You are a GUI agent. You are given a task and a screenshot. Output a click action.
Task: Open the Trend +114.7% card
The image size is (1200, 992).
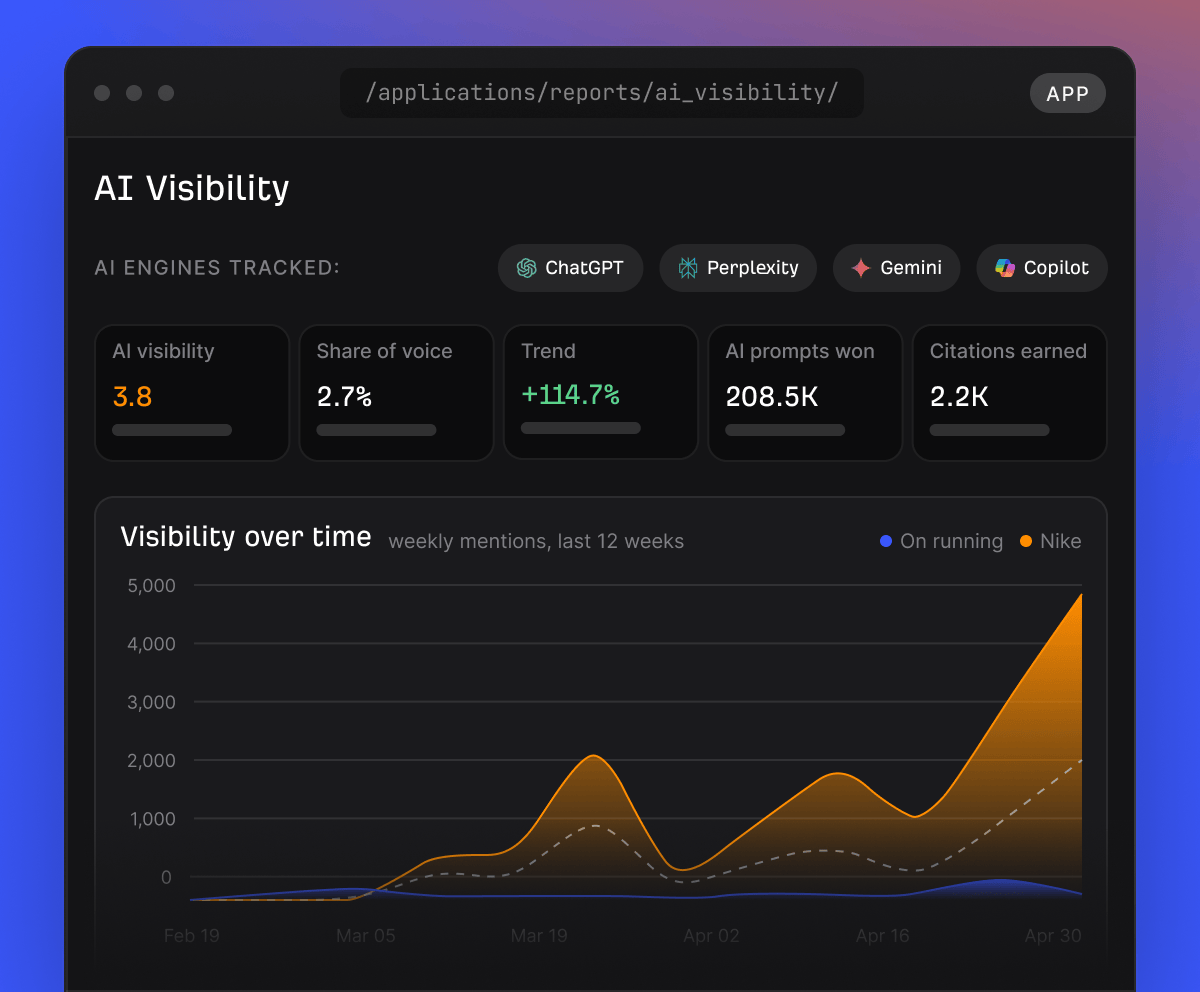[x=601, y=392]
